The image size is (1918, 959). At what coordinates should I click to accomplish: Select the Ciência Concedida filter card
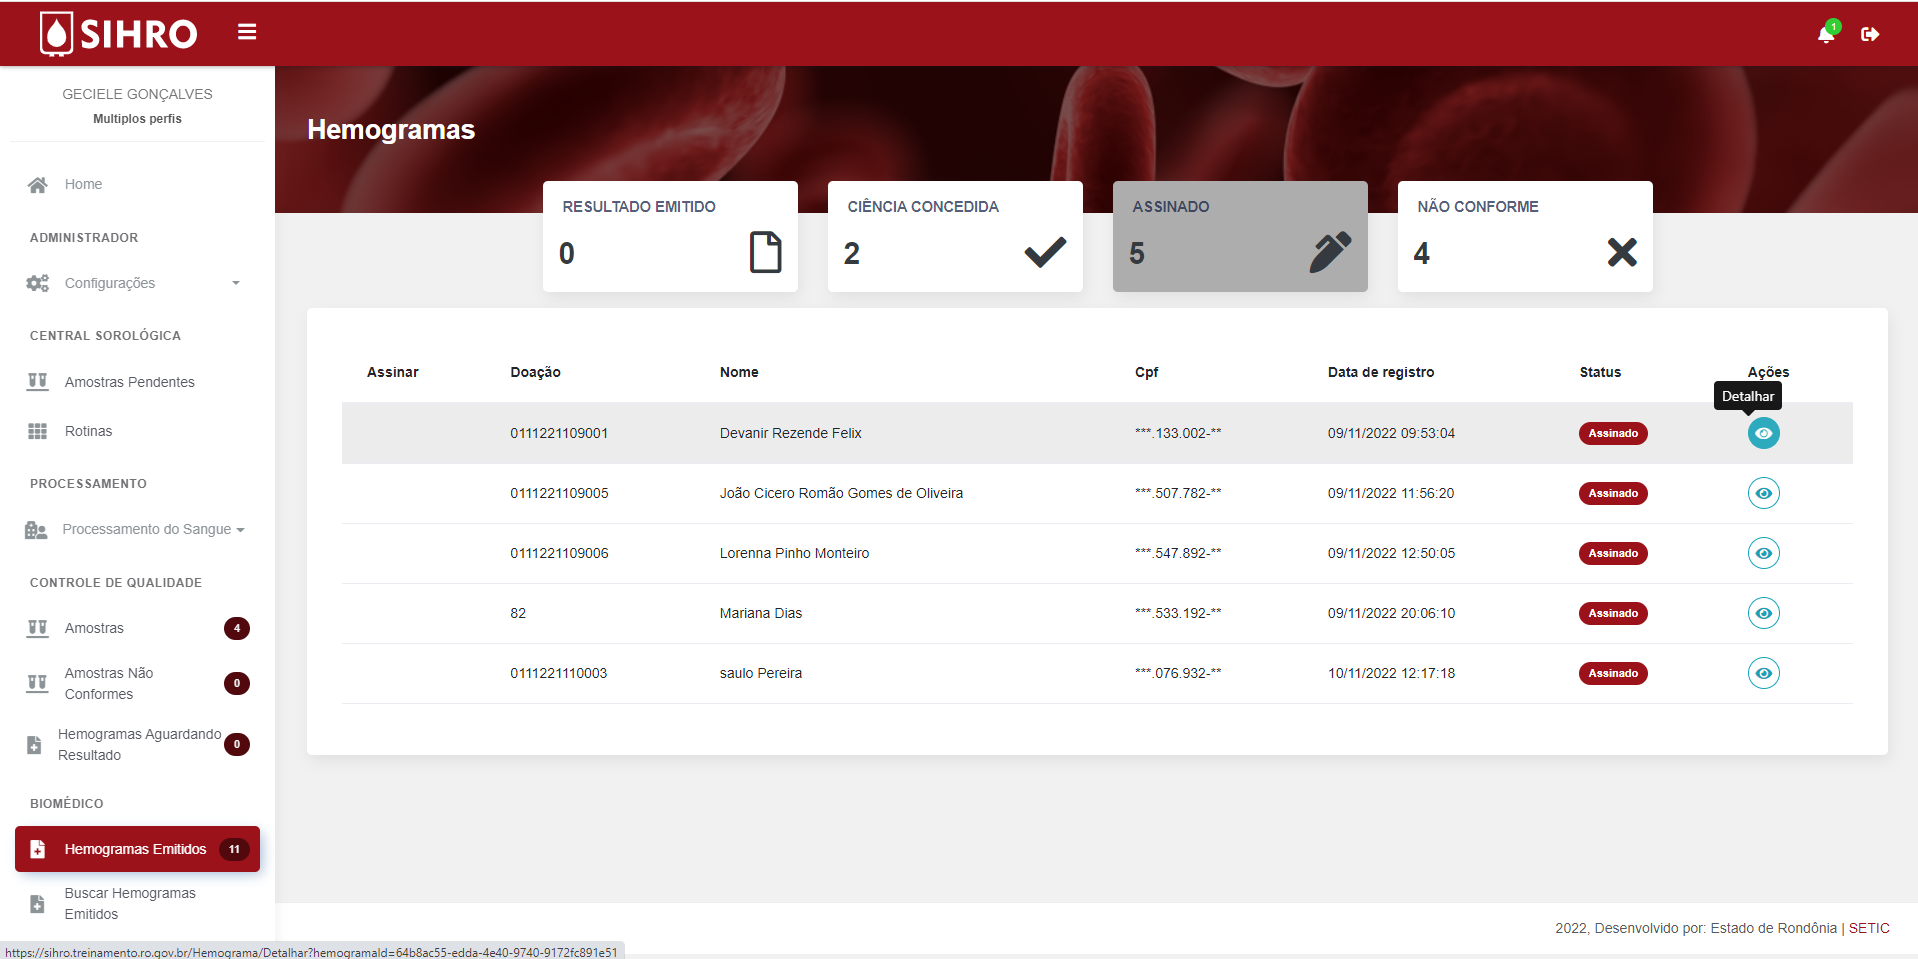954,236
